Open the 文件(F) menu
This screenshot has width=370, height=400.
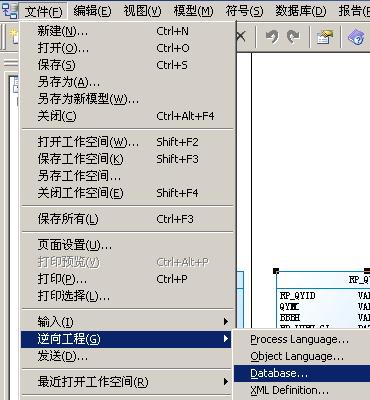pyautogui.click(x=43, y=12)
